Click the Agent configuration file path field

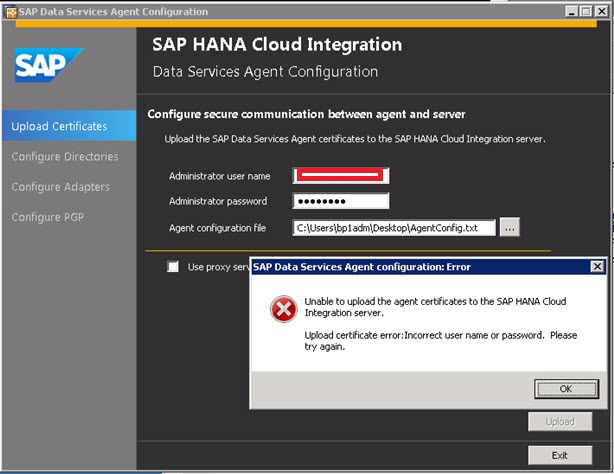[394, 228]
